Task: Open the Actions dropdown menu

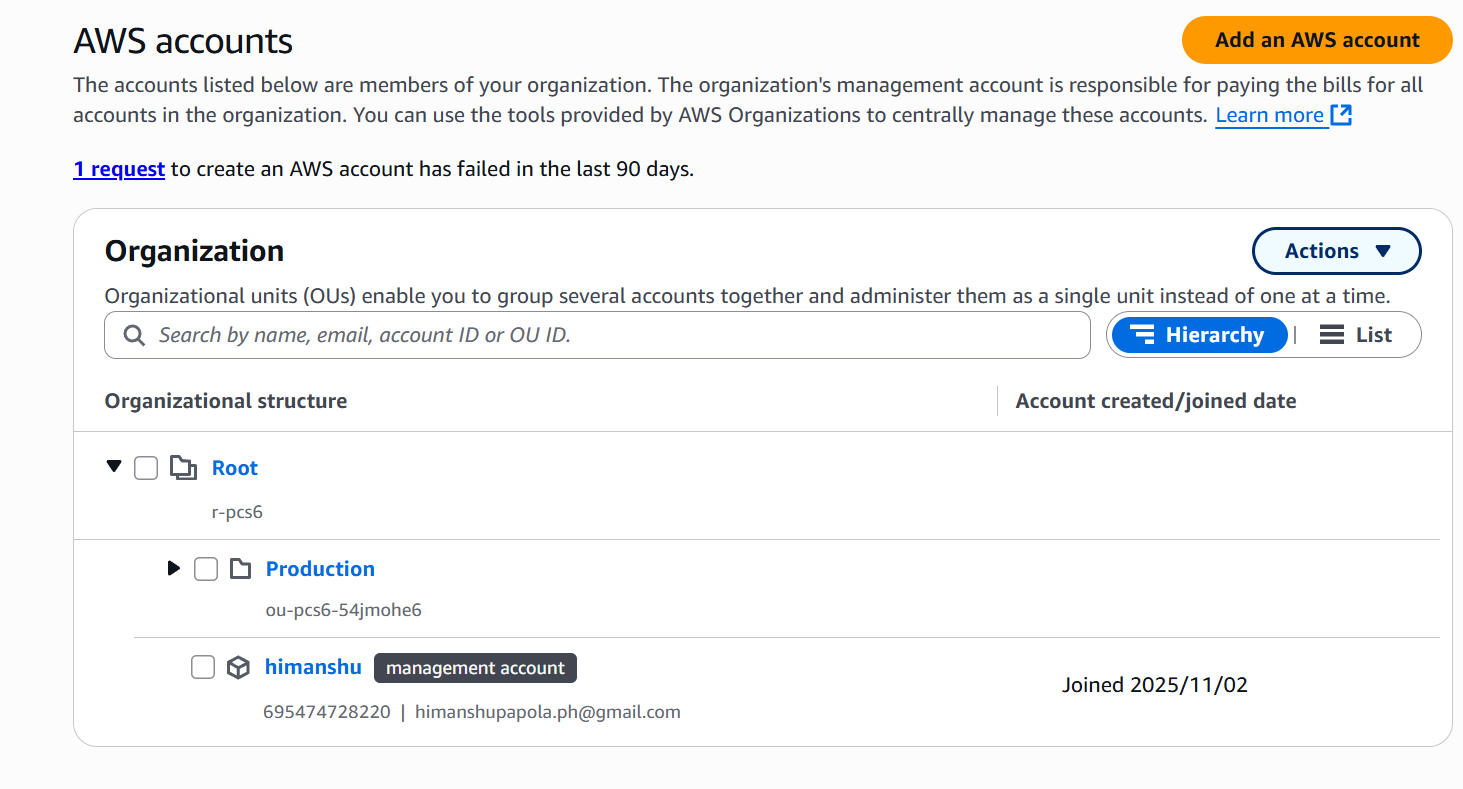Action: click(1336, 251)
